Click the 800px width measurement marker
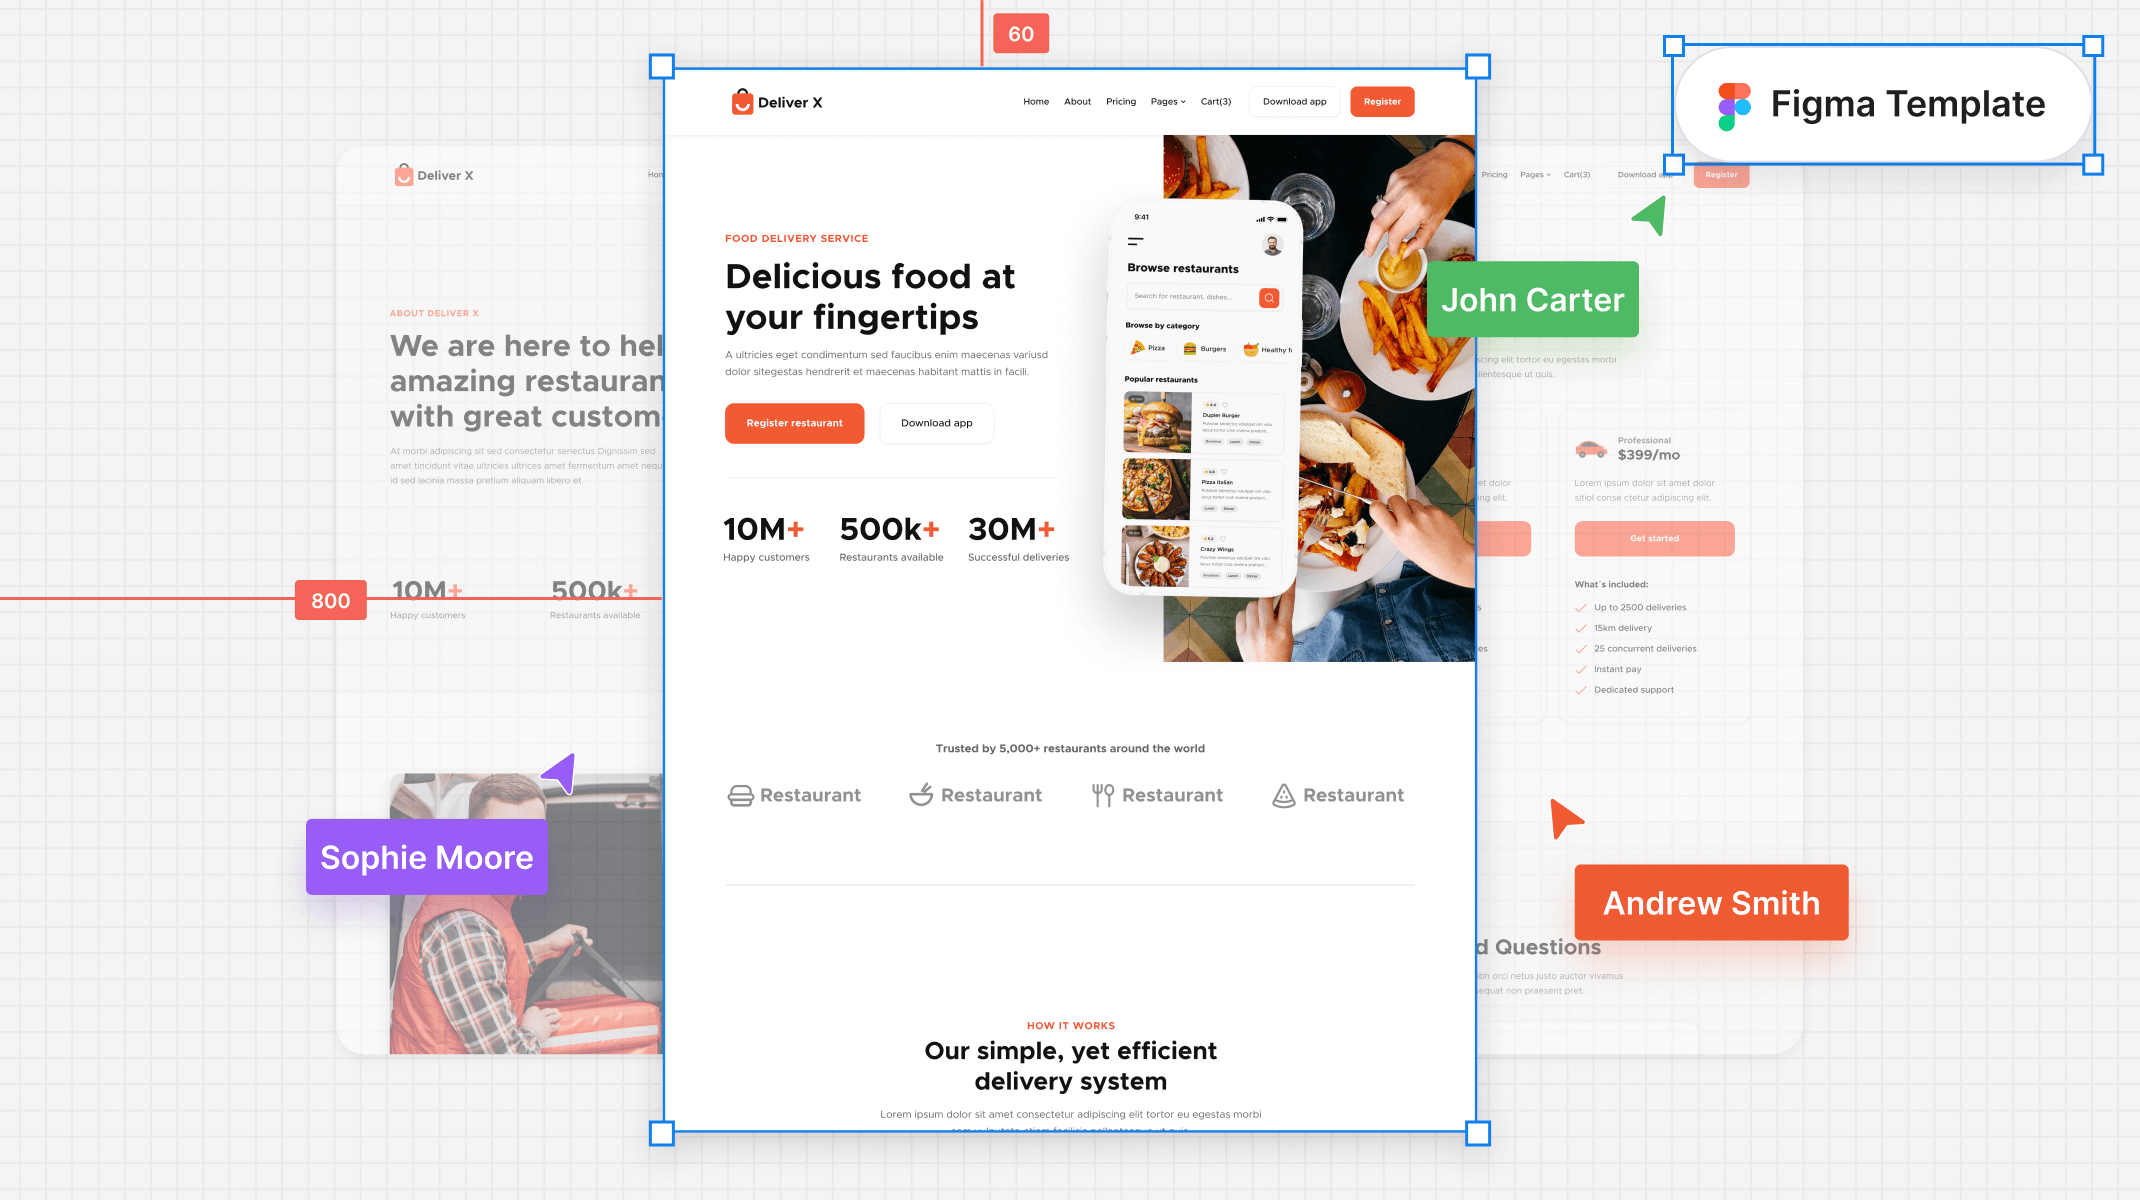This screenshot has width=2140, height=1201. [329, 600]
